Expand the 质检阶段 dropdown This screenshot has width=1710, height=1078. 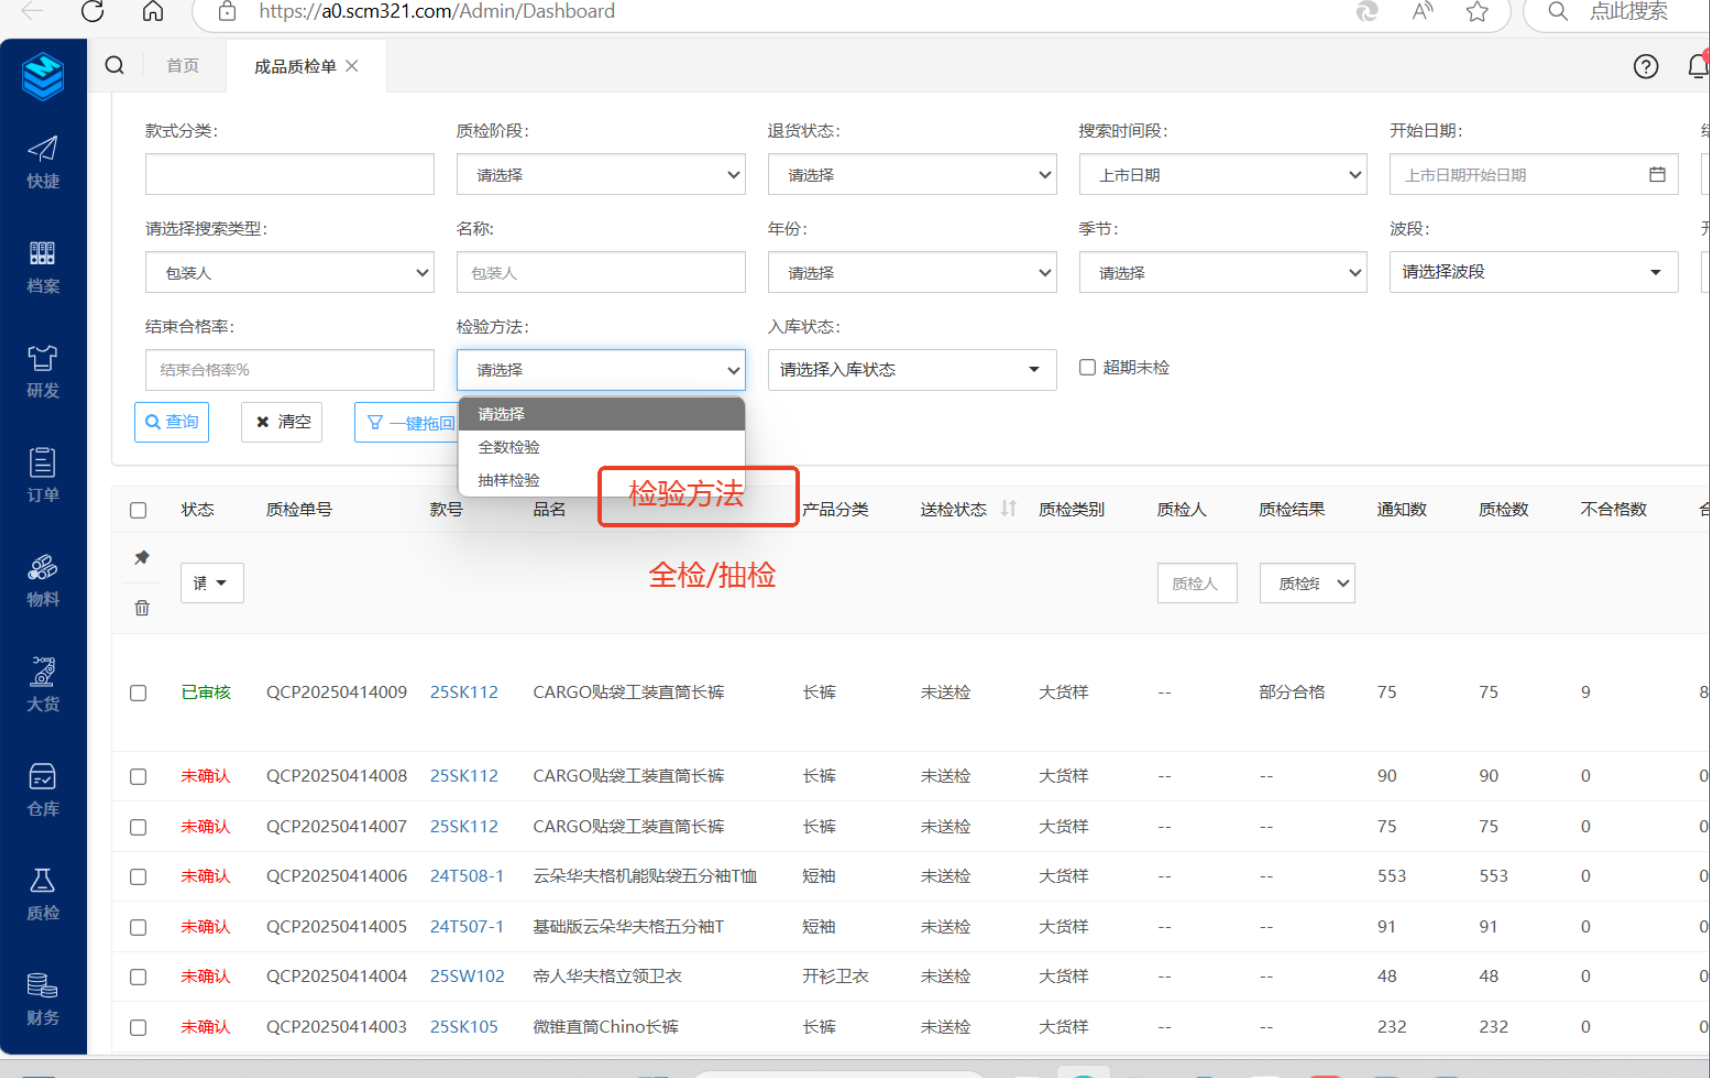tap(600, 175)
